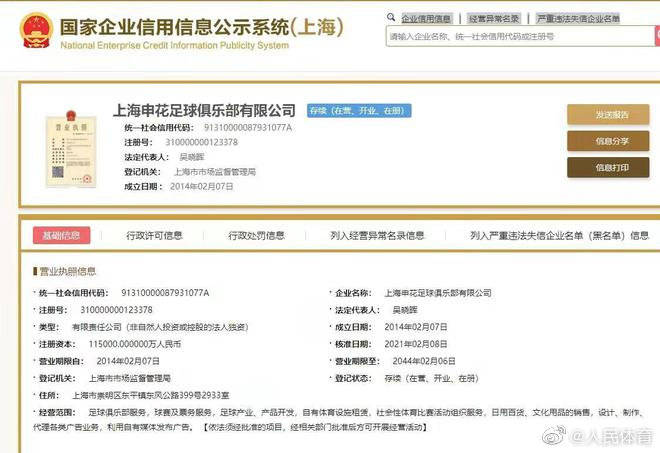Click legal representative 吴晓晖 in header card
The image size is (660, 453).
(192, 157)
